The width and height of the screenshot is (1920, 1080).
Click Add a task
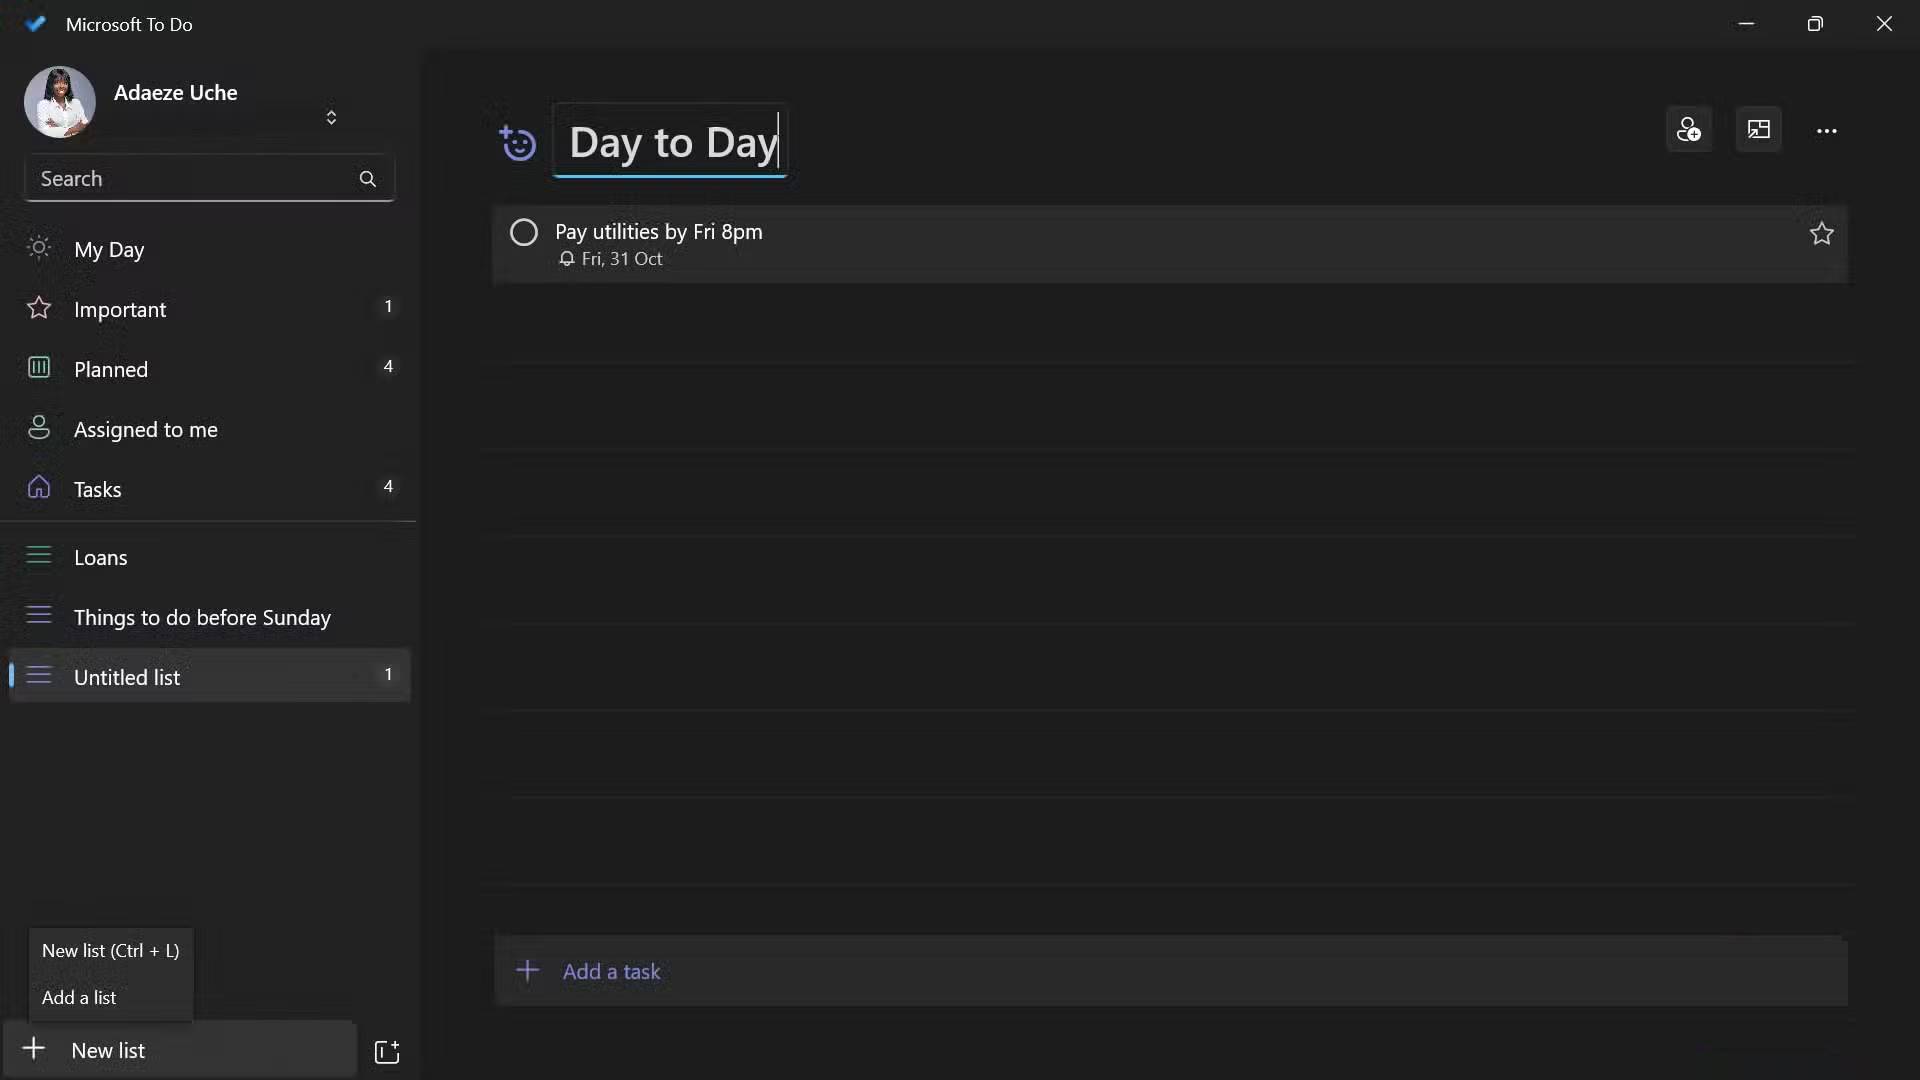pyautogui.click(x=612, y=971)
